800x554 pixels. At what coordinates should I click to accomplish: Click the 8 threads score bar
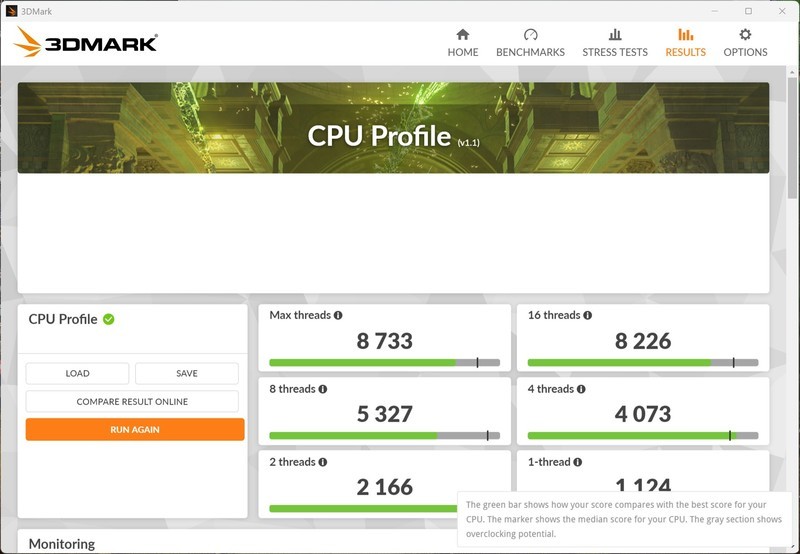pos(385,436)
